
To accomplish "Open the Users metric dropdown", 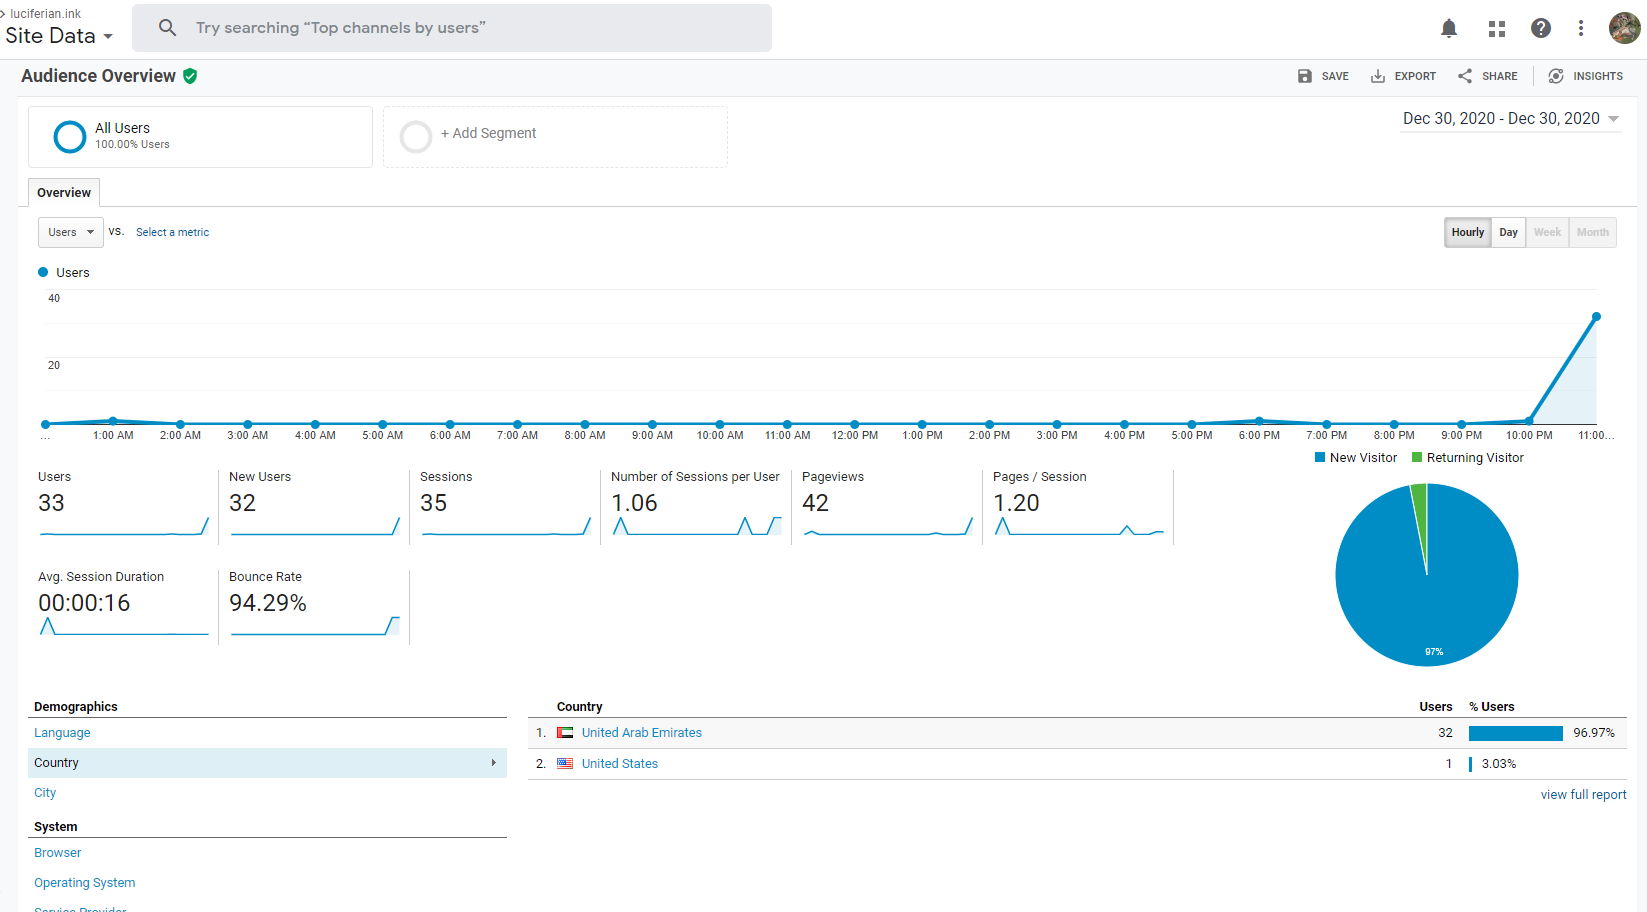I will (x=71, y=232).
